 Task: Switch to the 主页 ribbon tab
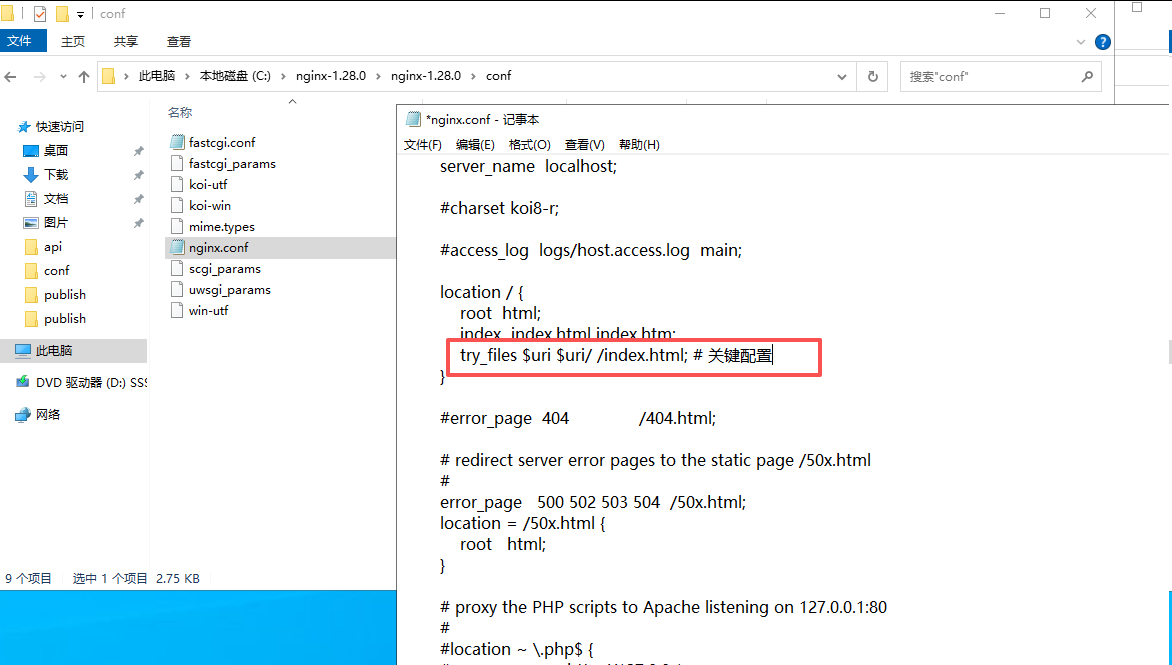click(73, 41)
